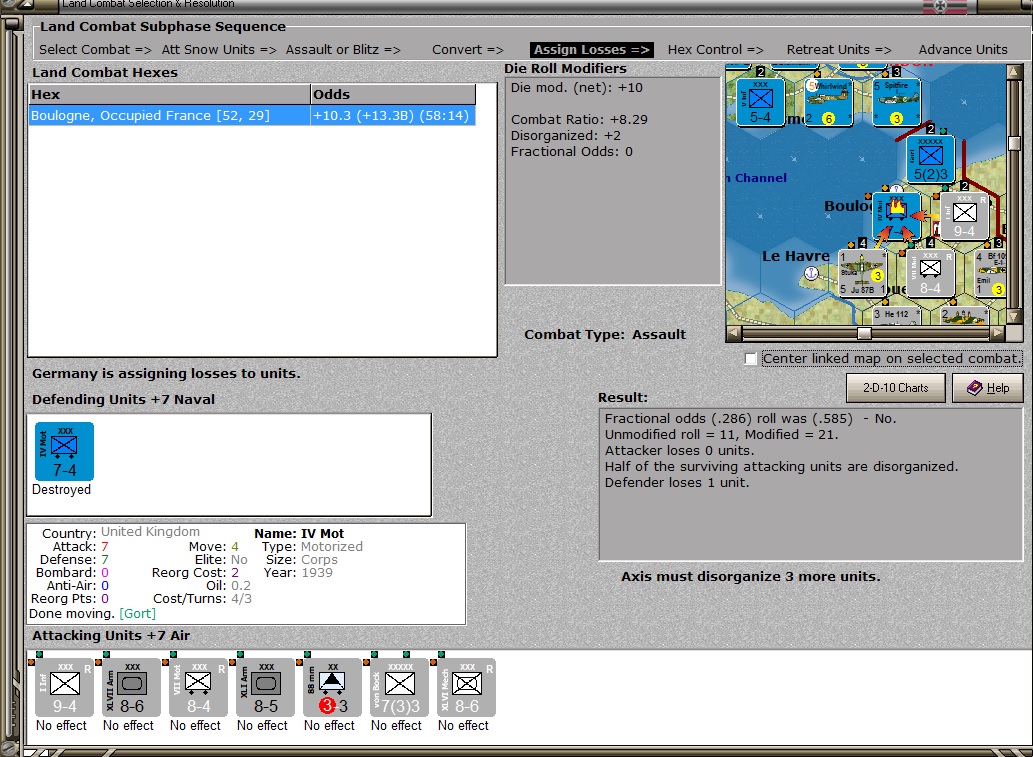This screenshot has width=1033, height=757.
Task: Go to Att Snow Units subphase
Action: [219, 49]
